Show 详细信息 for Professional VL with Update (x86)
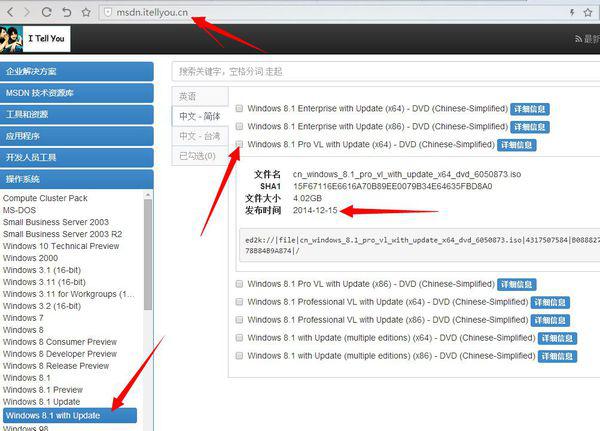Screen dimensions: 600x431 pos(550,321)
